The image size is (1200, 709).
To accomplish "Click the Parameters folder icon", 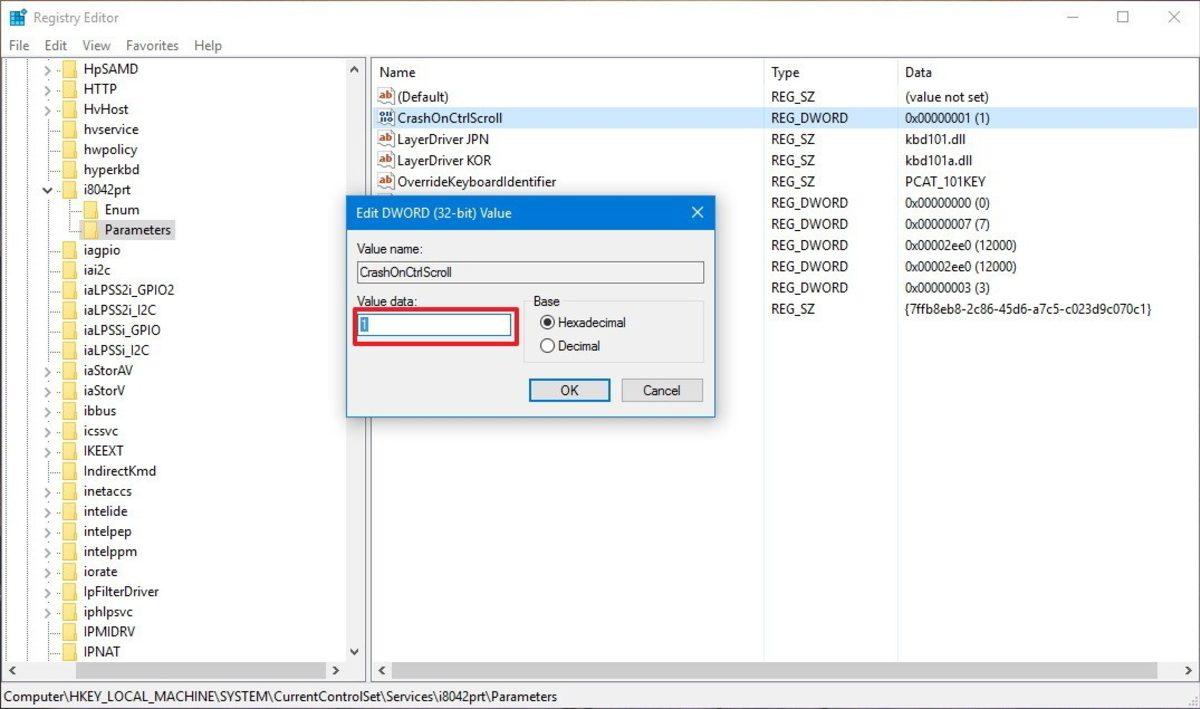I will 89,229.
